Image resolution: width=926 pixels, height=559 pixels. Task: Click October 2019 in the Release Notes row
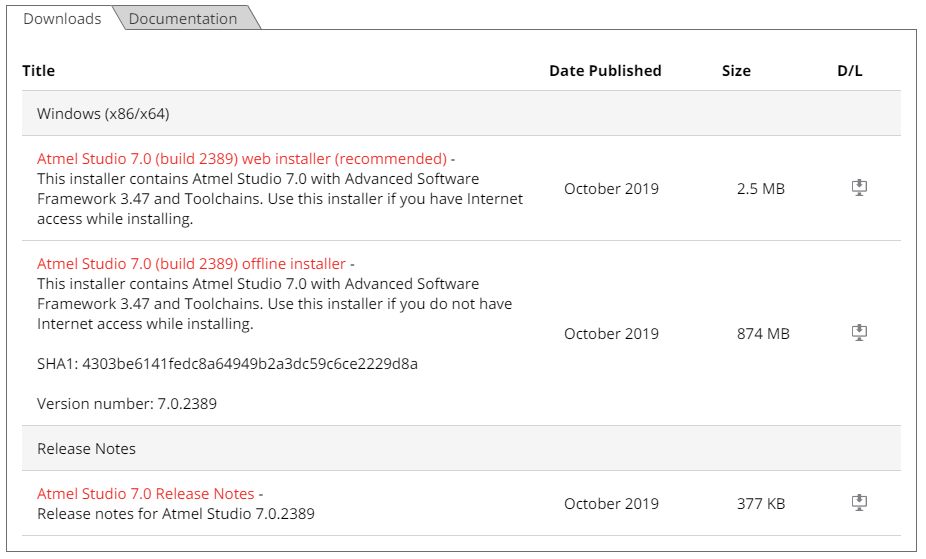pos(611,504)
